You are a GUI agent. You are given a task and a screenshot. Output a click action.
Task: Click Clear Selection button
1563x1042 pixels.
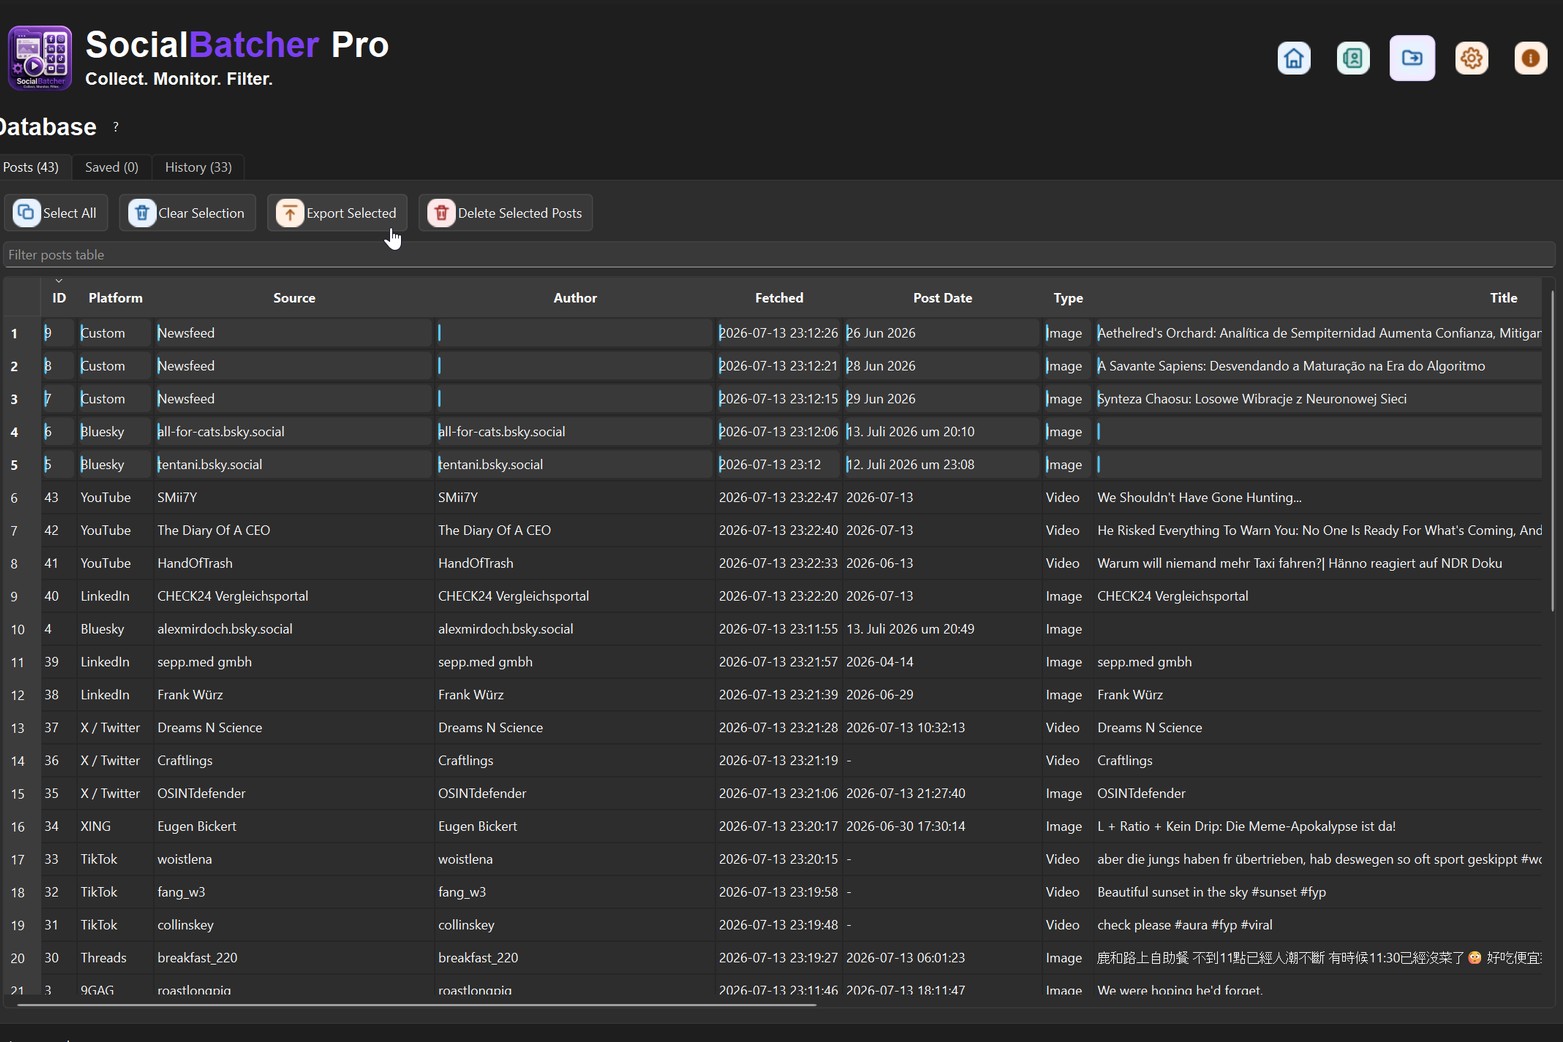point(187,213)
